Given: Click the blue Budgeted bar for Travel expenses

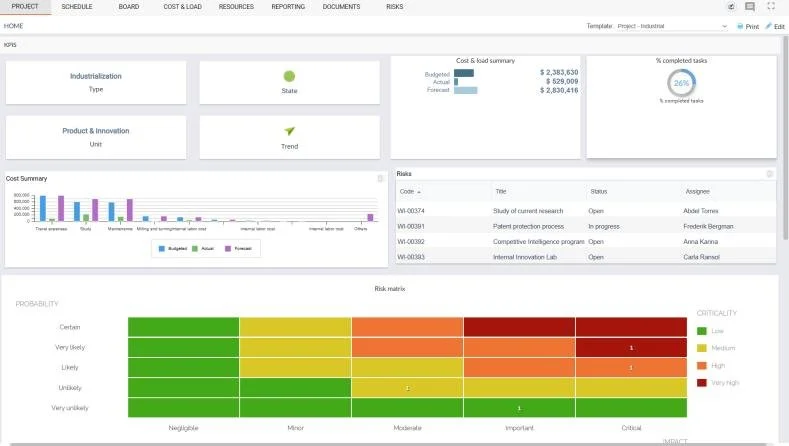Looking at the screenshot, I should point(43,208).
